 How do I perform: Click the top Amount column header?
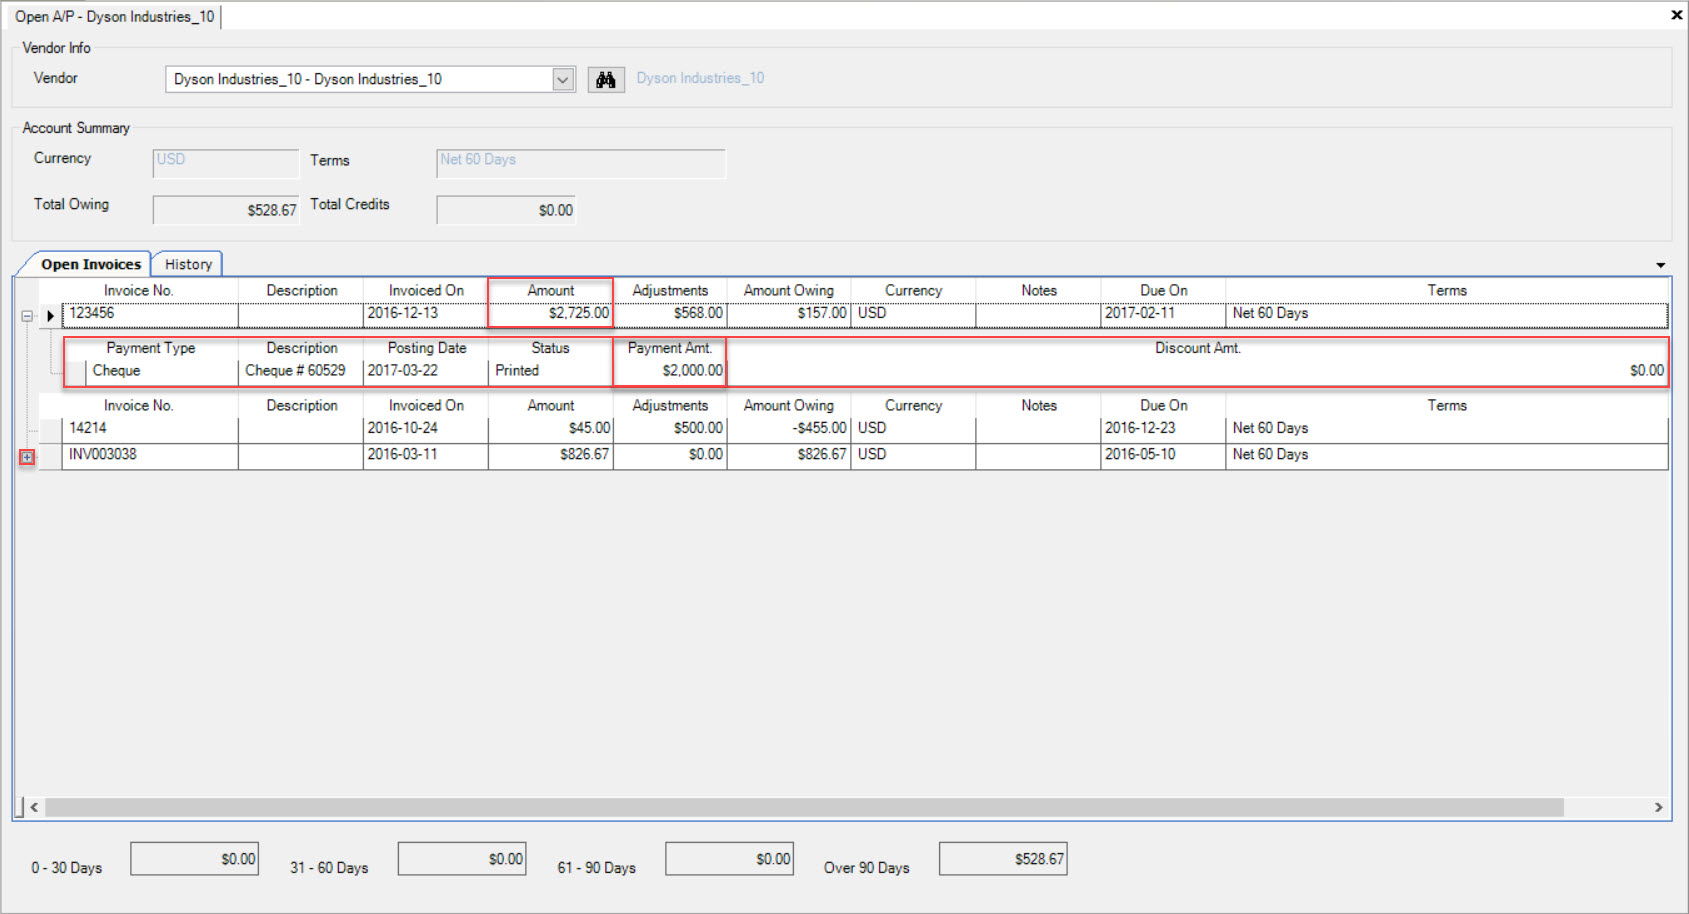(551, 290)
